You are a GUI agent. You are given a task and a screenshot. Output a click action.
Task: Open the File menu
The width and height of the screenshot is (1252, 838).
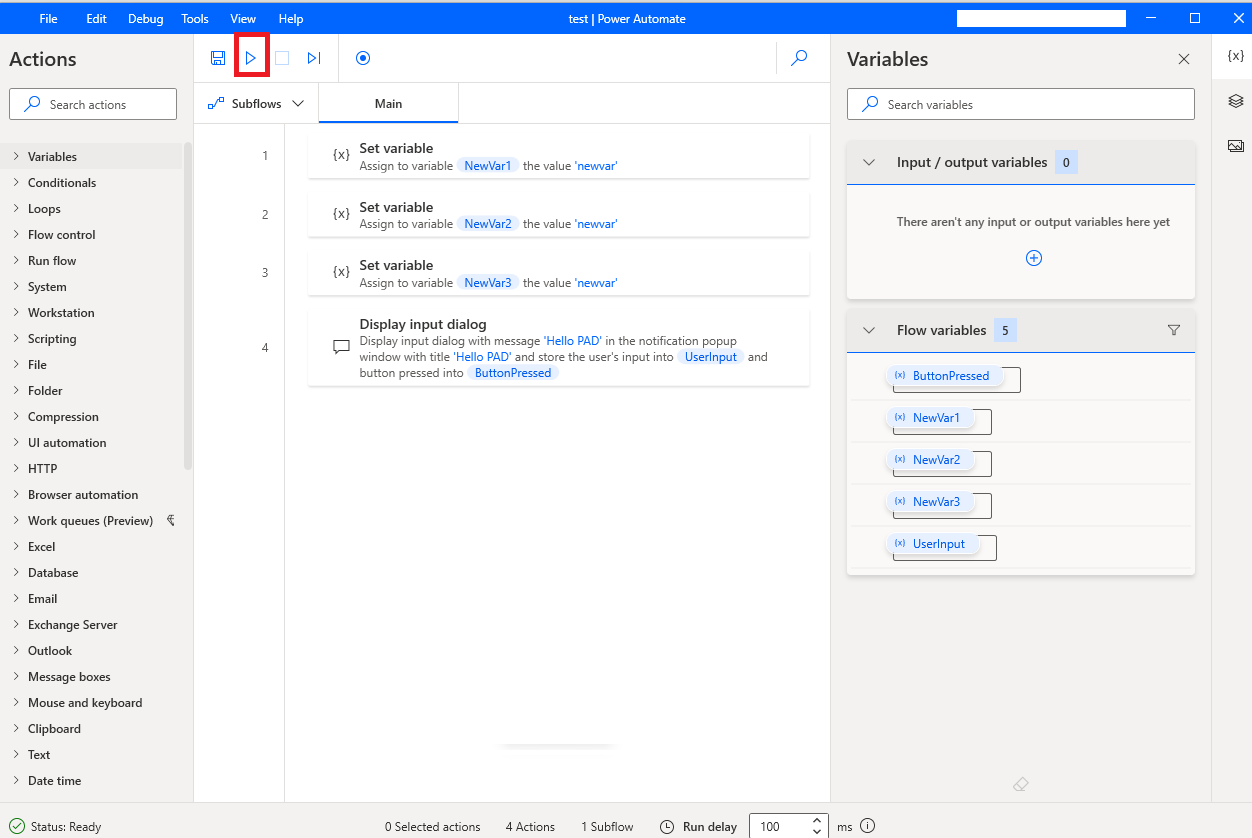[48, 19]
